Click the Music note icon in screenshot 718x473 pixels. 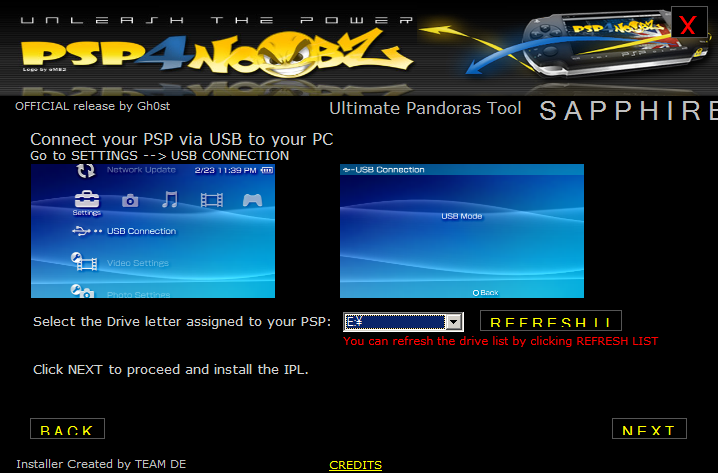pos(170,200)
